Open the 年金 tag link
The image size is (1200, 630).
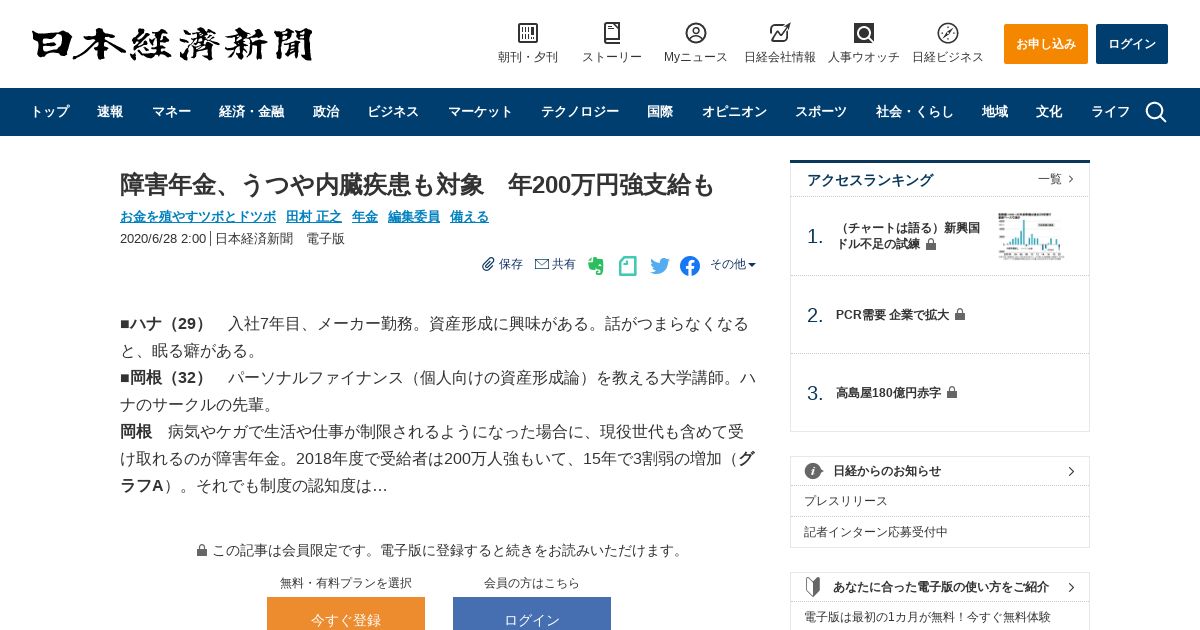point(365,216)
